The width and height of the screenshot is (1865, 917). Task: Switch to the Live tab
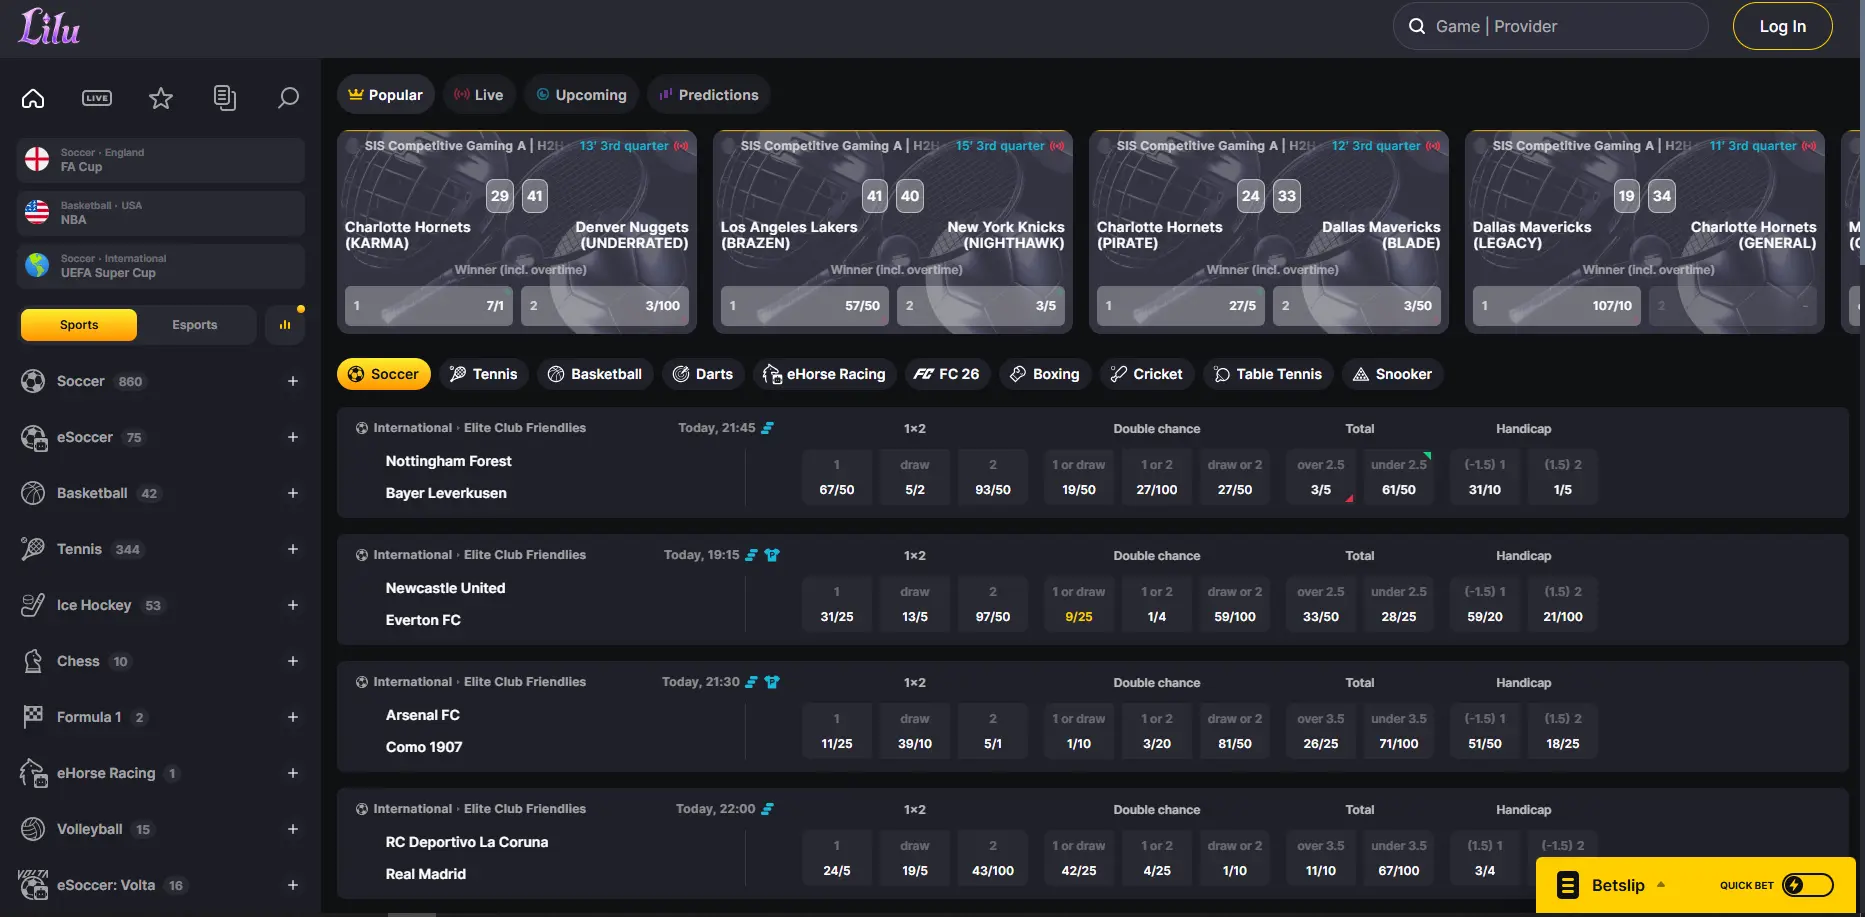tap(478, 95)
